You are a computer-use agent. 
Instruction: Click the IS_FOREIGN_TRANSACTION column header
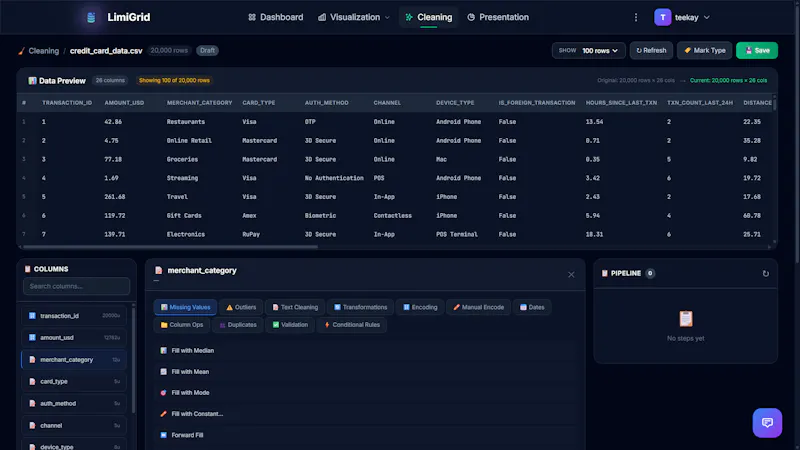pos(537,103)
